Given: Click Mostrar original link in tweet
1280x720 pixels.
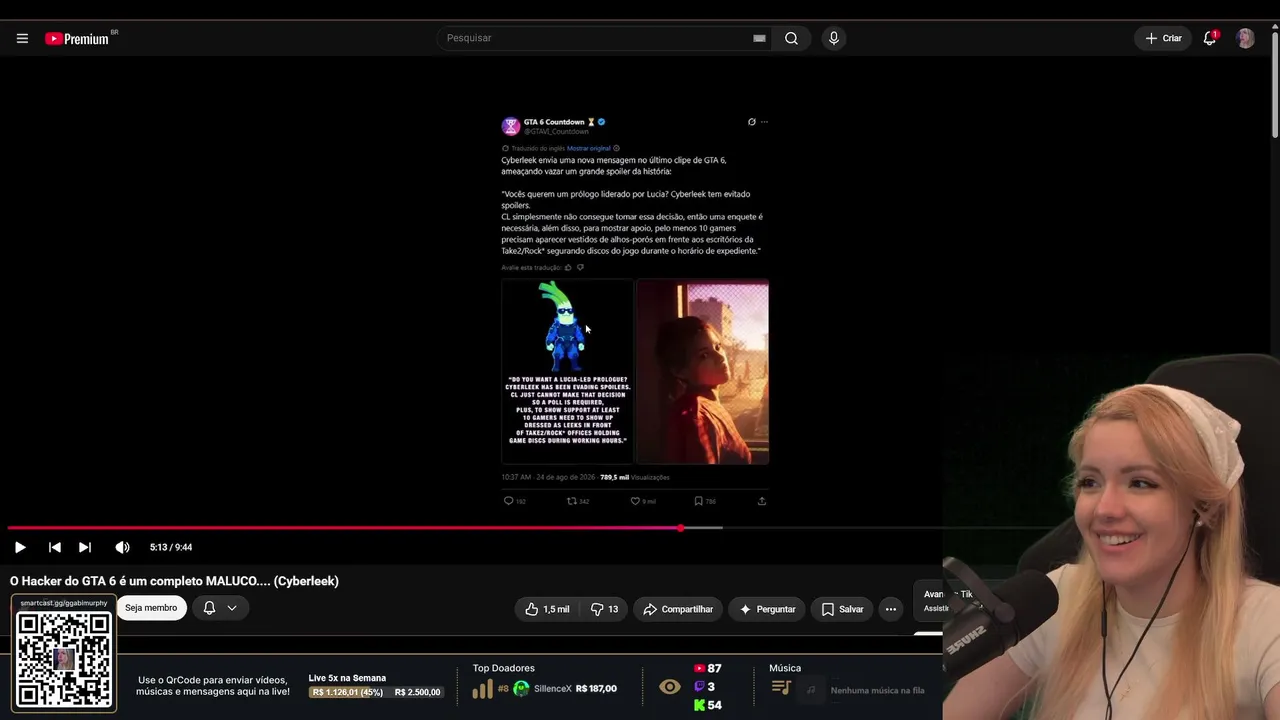Looking at the screenshot, I should click(x=588, y=148).
